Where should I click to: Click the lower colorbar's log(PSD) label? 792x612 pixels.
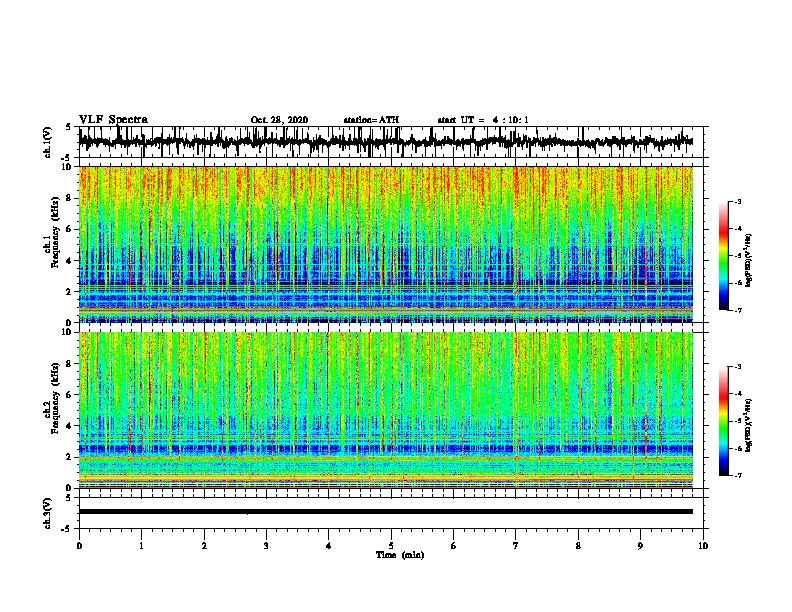(x=749, y=425)
